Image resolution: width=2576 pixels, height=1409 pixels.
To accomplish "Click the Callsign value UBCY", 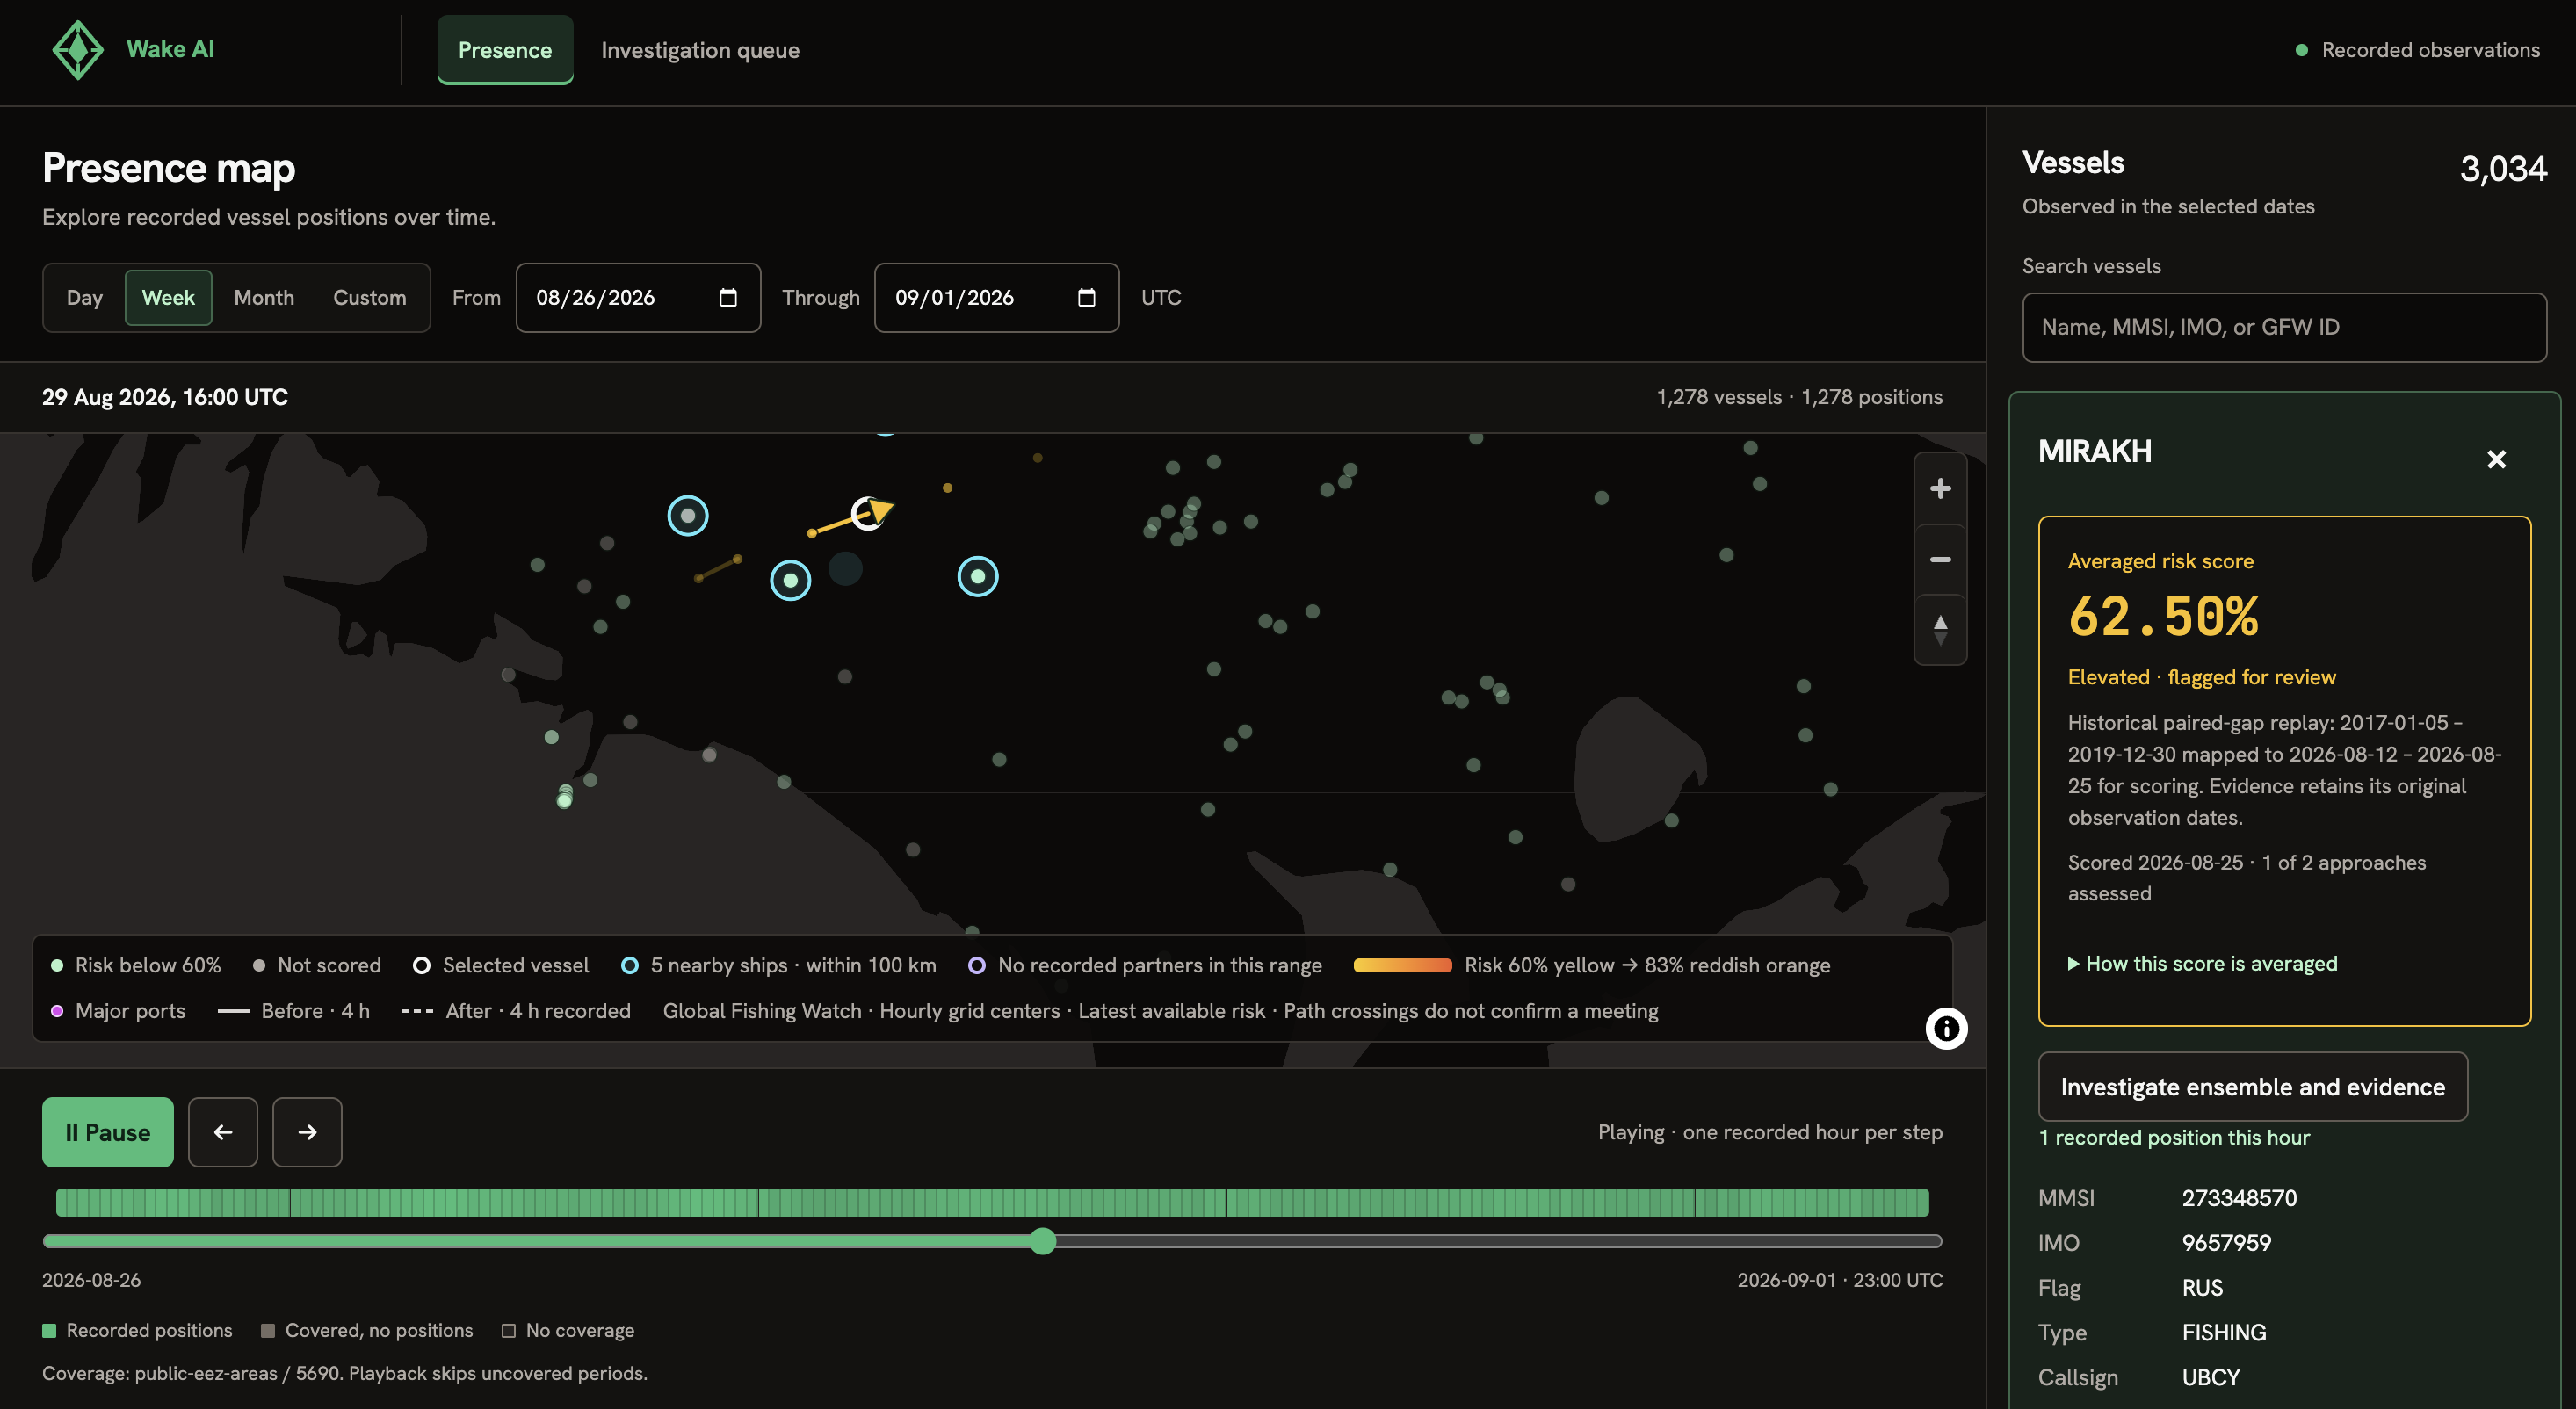I will click(2211, 1377).
